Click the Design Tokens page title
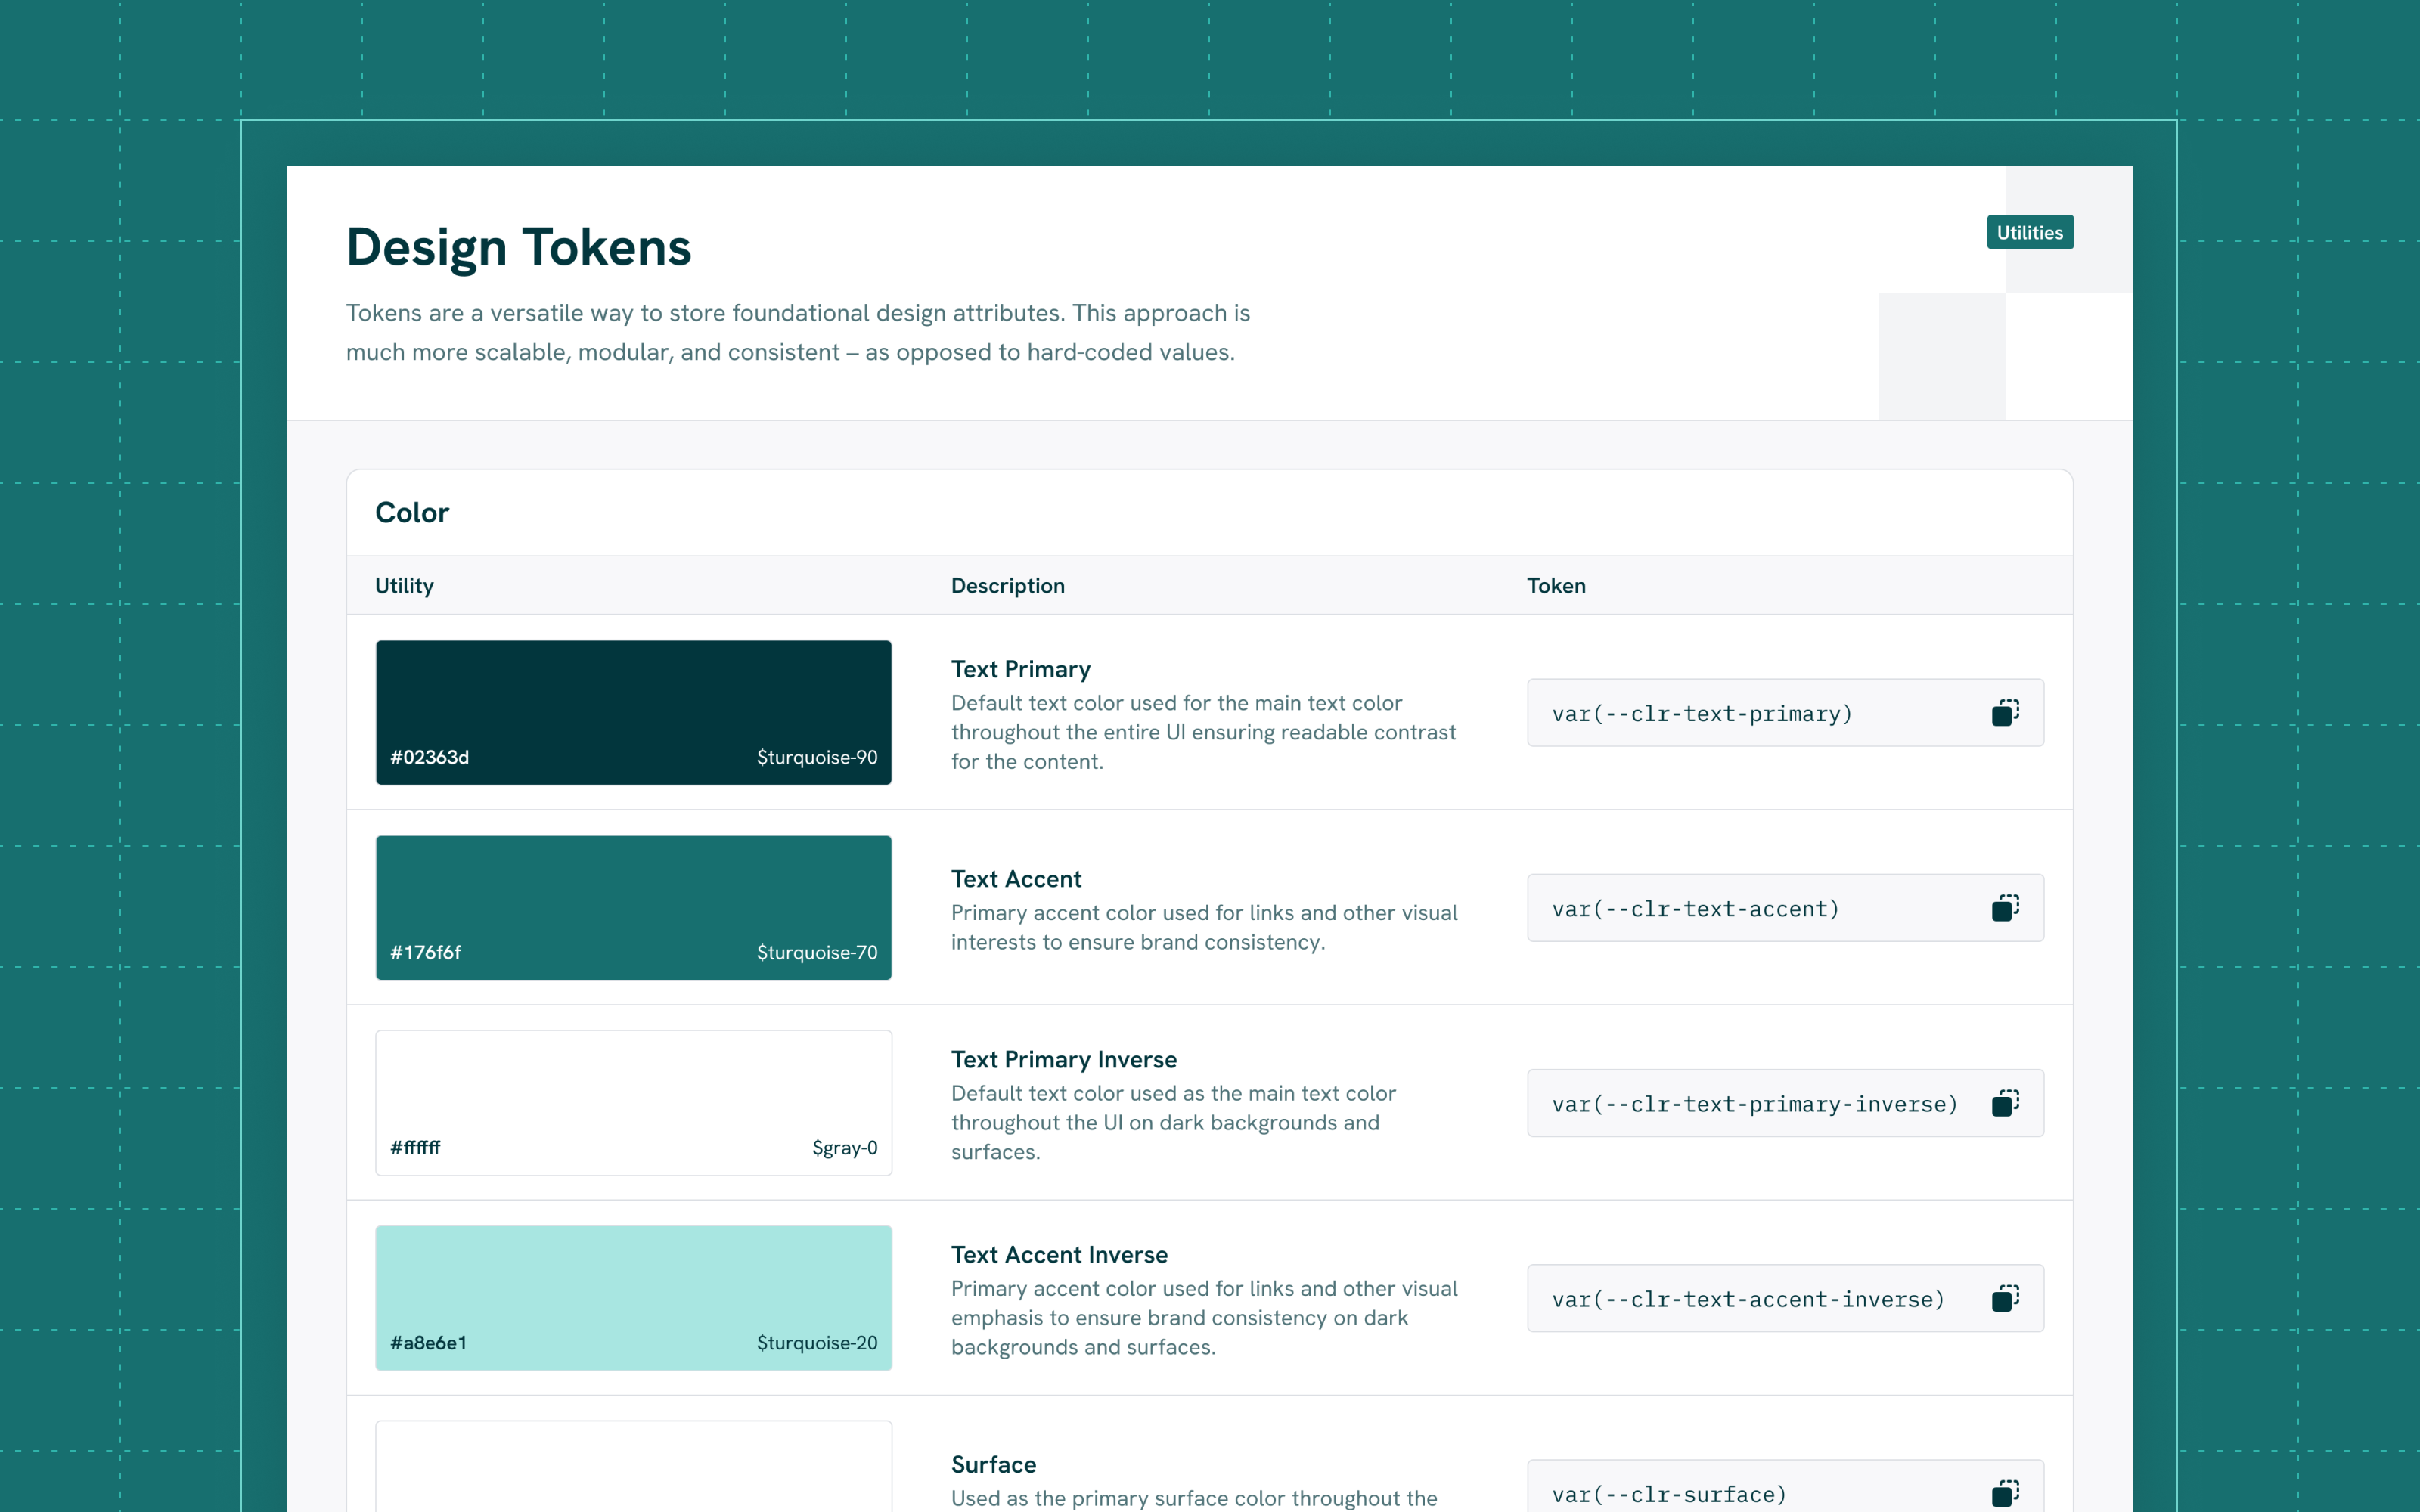The height and width of the screenshot is (1512, 2420). pyautogui.click(x=518, y=247)
